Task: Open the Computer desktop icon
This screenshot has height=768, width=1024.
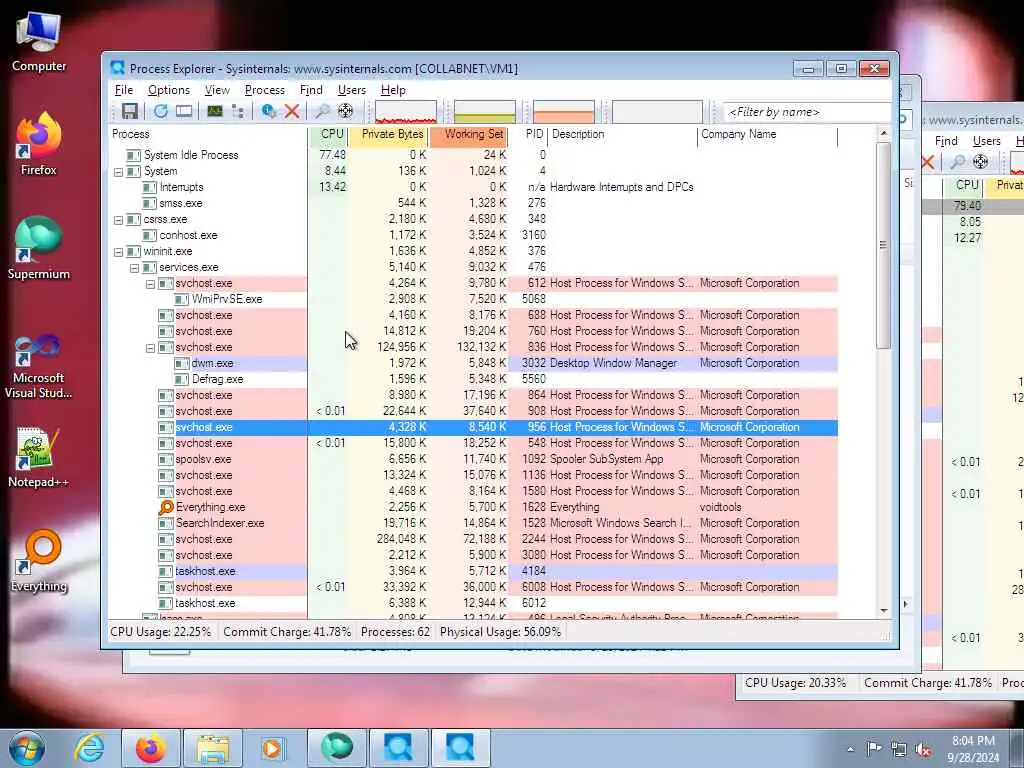Action: point(39,40)
